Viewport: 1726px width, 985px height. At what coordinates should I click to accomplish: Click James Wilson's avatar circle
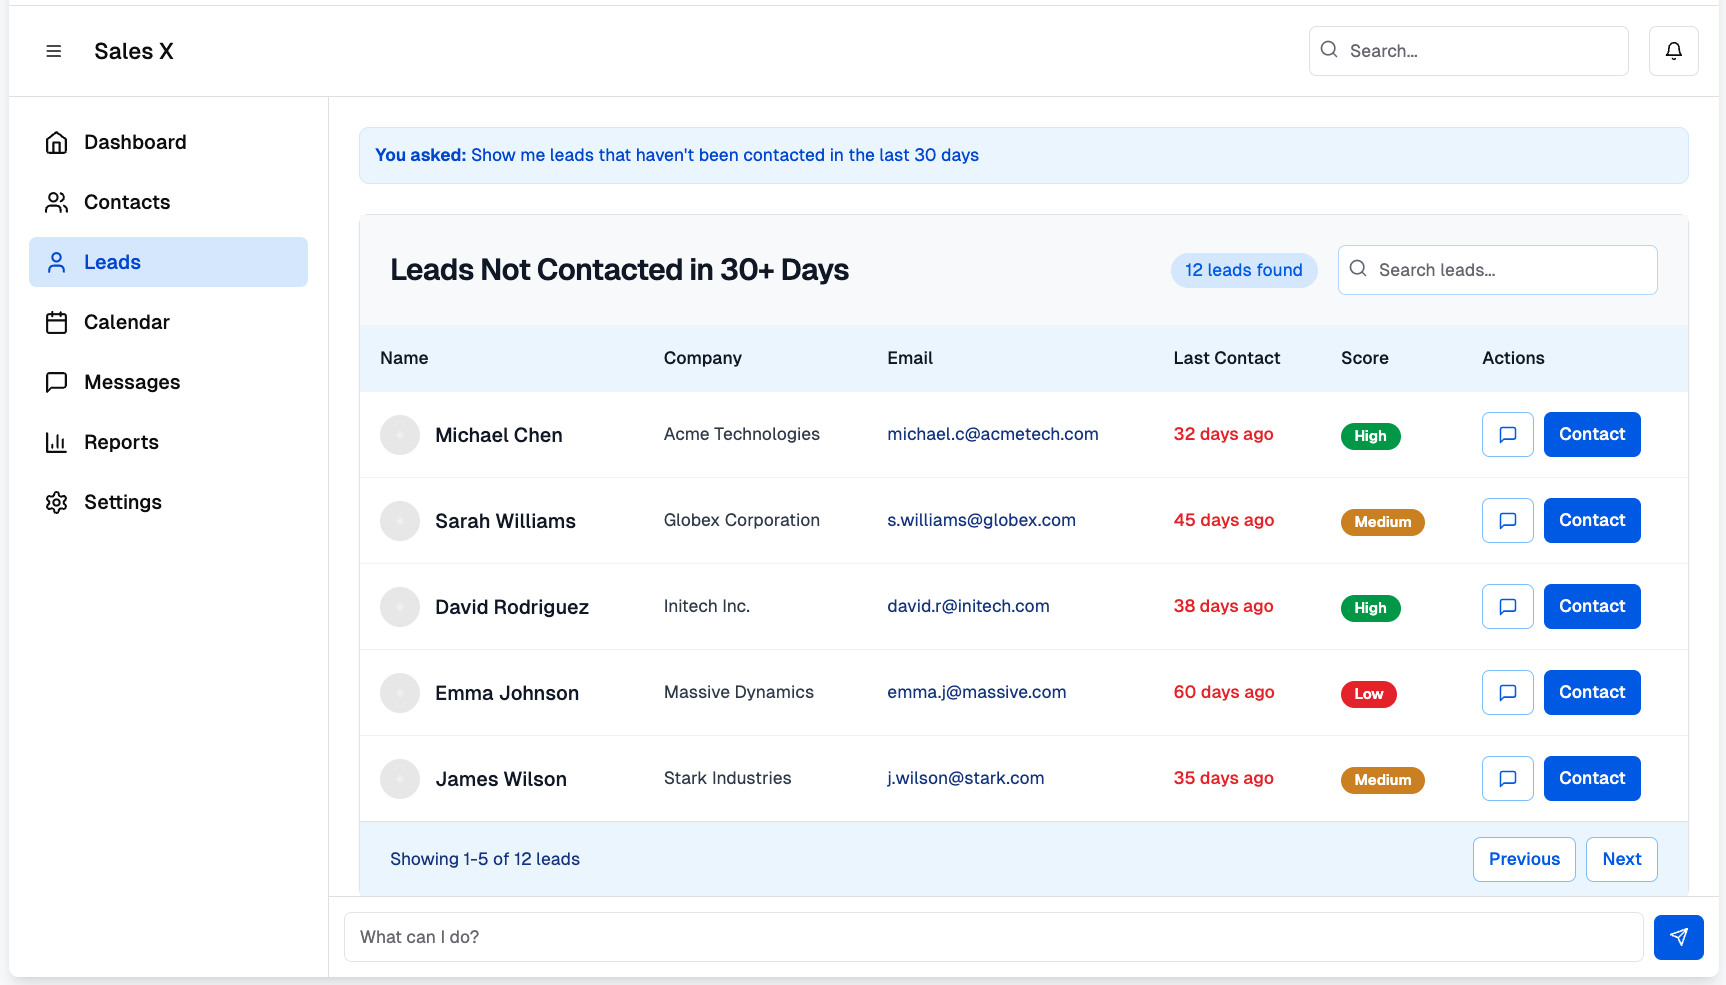coord(400,779)
